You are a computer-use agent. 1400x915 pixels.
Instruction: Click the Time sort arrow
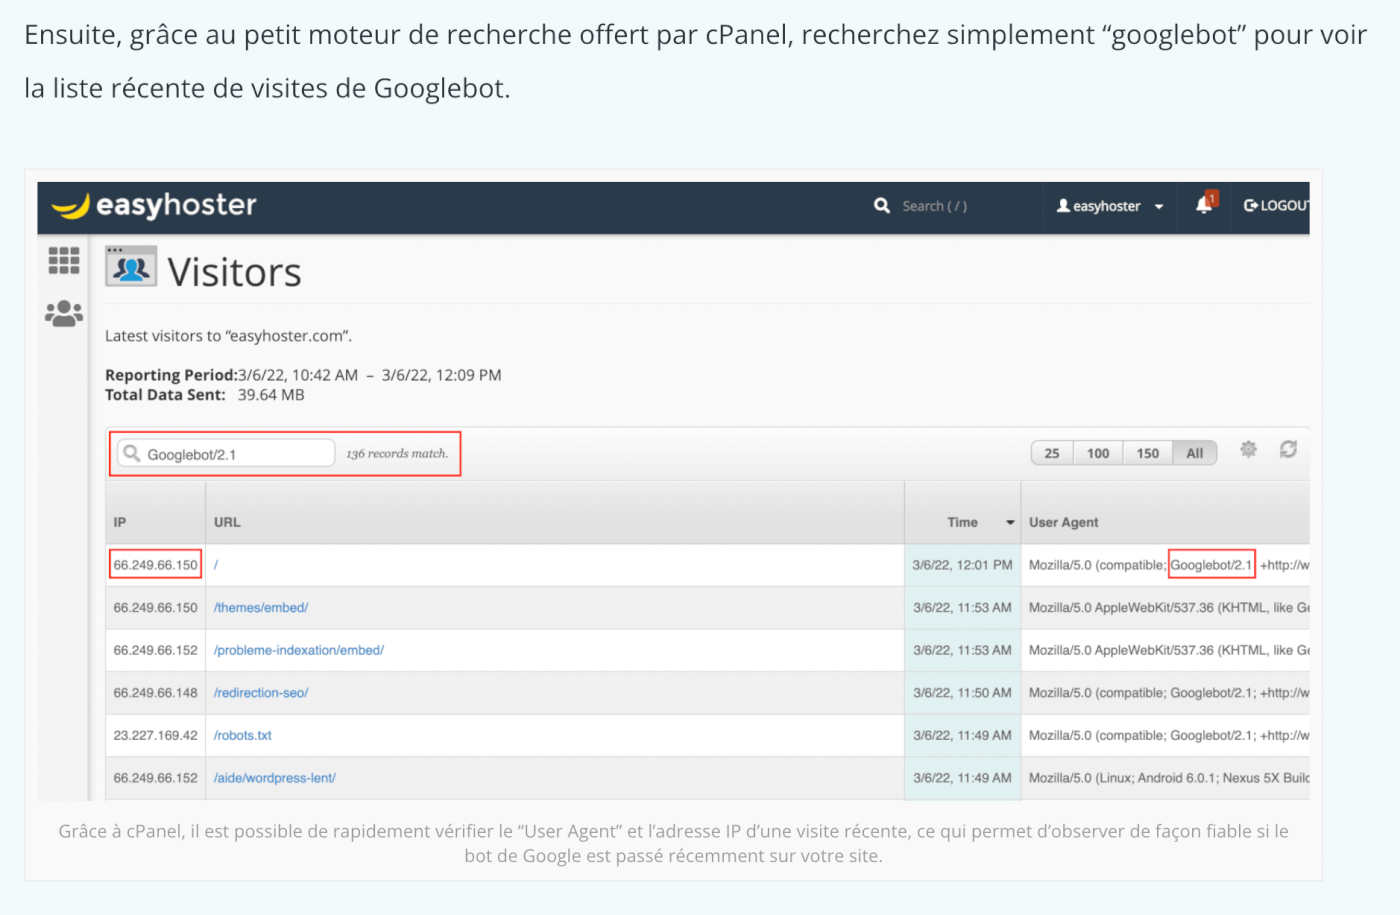[x=1010, y=523]
